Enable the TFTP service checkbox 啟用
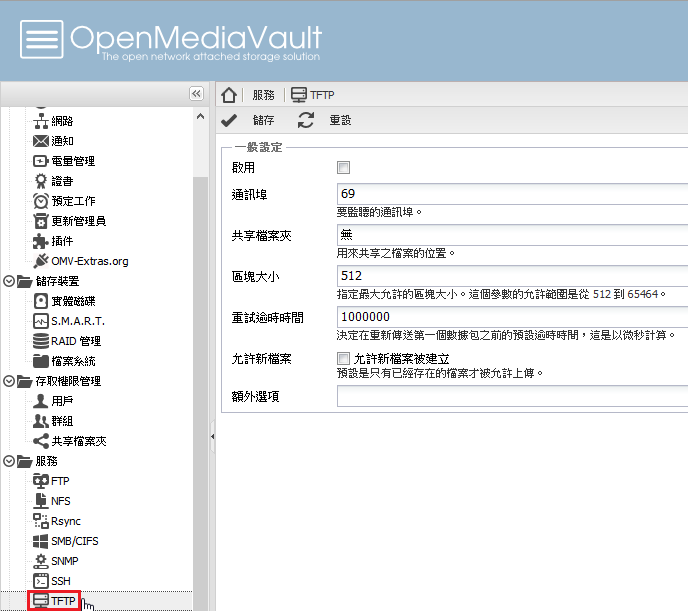This screenshot has width=688, height=611. coord(343,168)
